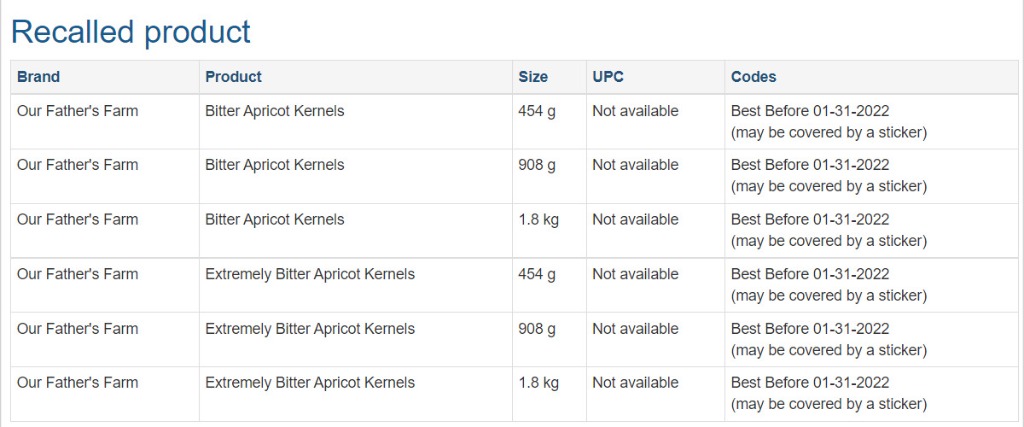This screenshot has width=1024, height=427.
Task: Click the Best Before date in last row
Action: (810, 383)
